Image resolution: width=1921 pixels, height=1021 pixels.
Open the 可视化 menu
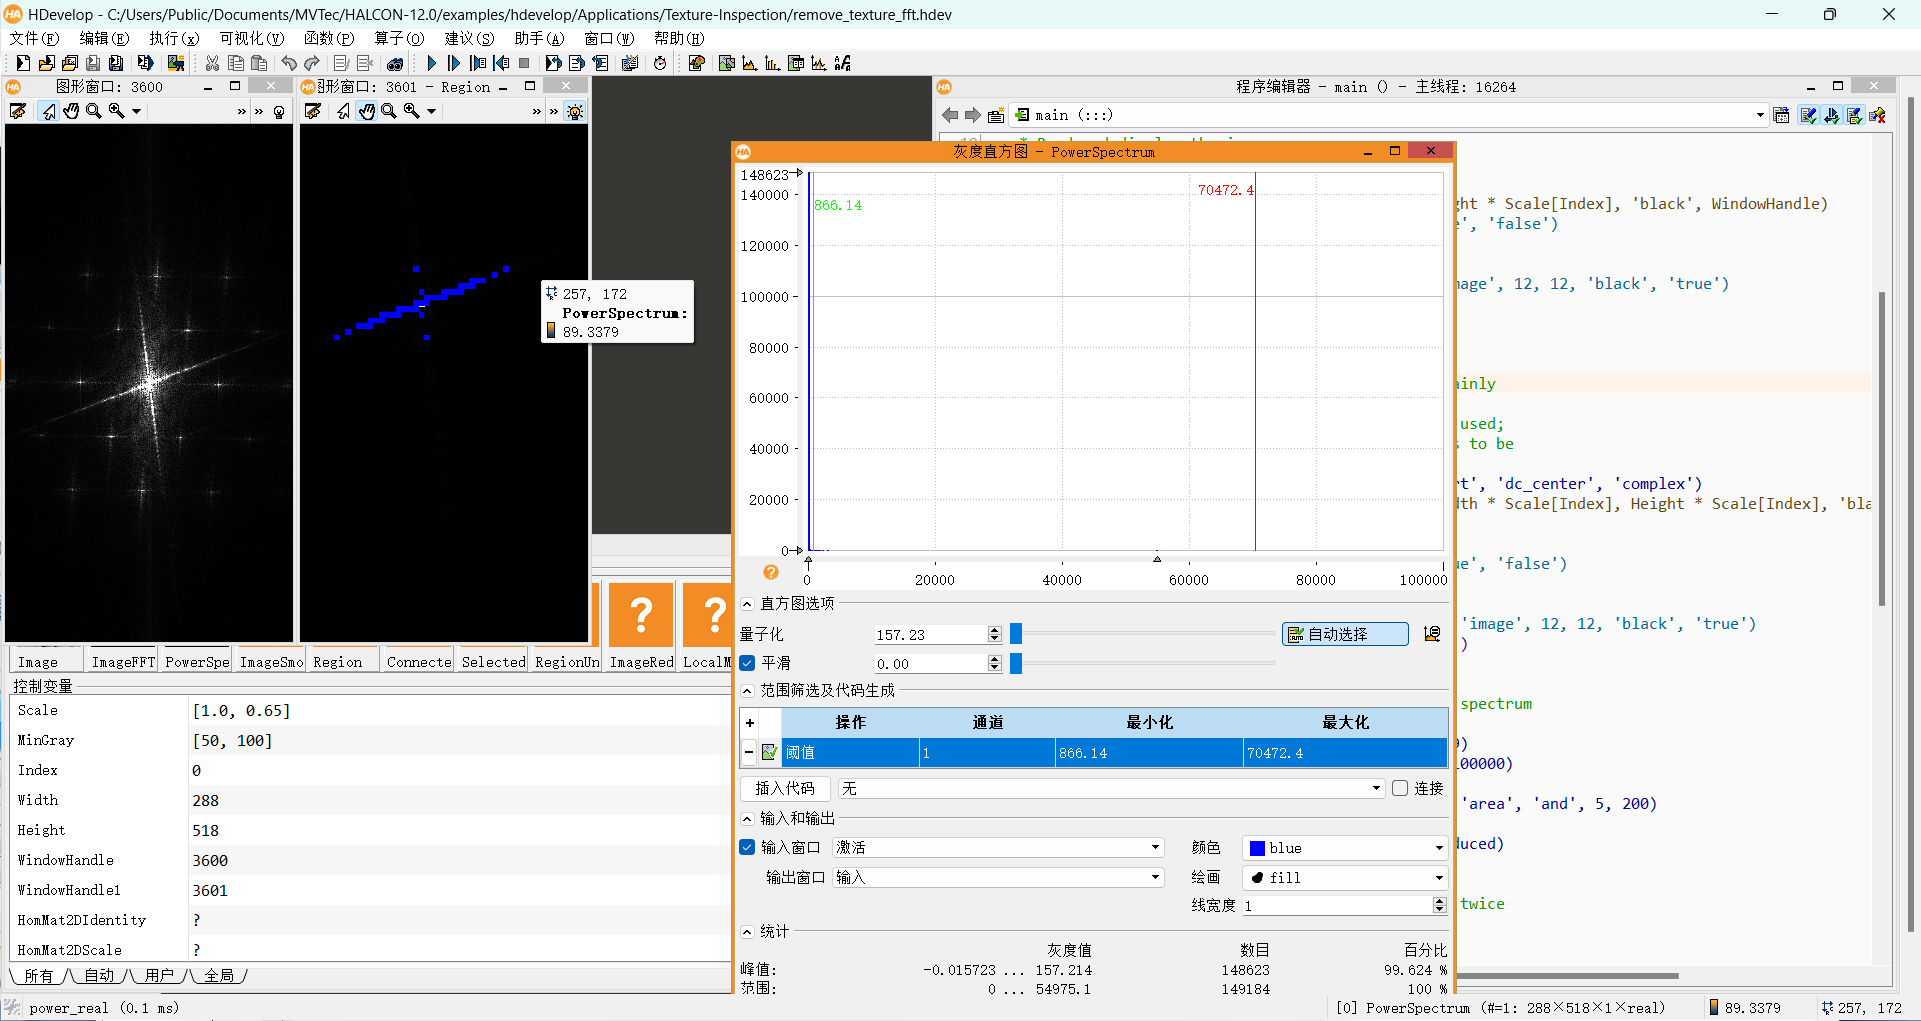click(251, 38)
